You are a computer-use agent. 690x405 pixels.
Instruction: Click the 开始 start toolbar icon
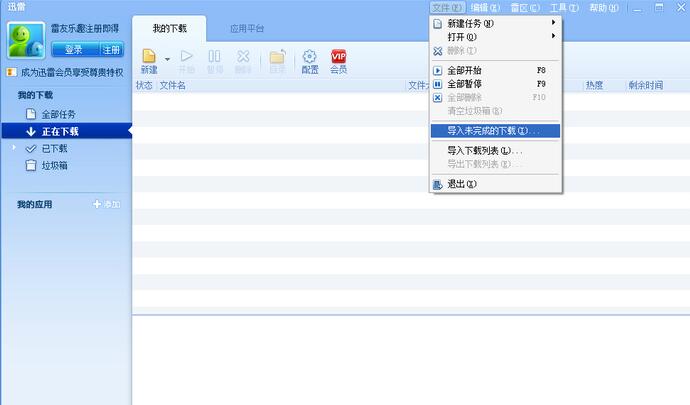click(187, 61)
